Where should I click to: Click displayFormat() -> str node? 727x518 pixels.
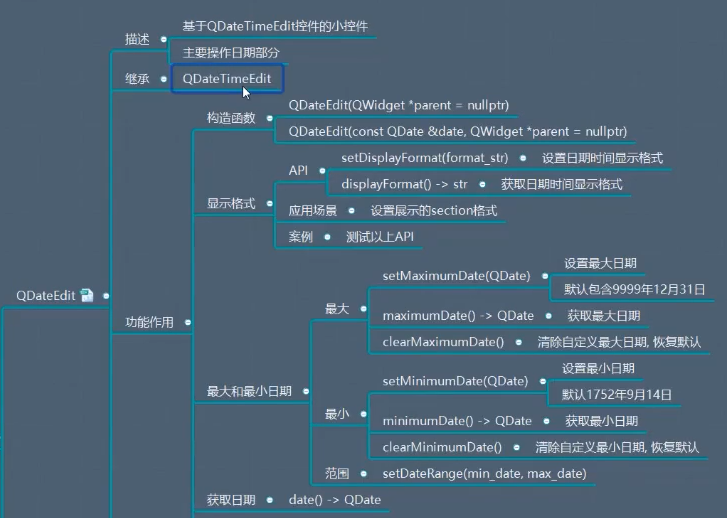(x=404, y=185)
